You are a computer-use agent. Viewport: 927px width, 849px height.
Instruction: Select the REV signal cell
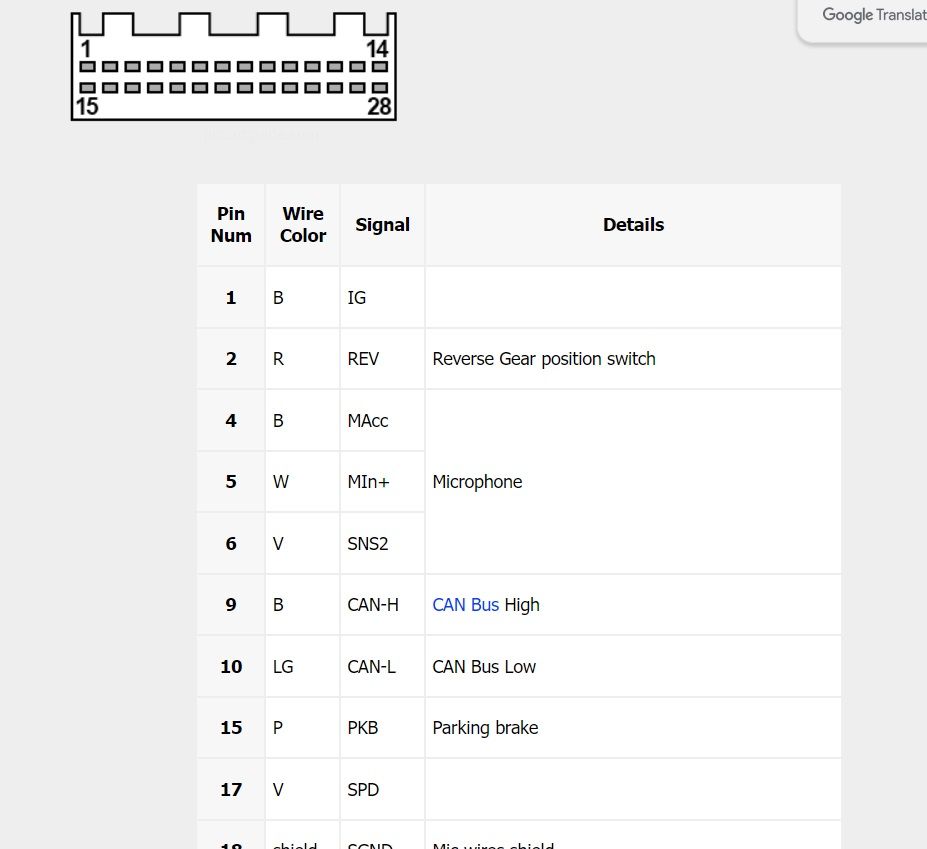pos(383,359)
